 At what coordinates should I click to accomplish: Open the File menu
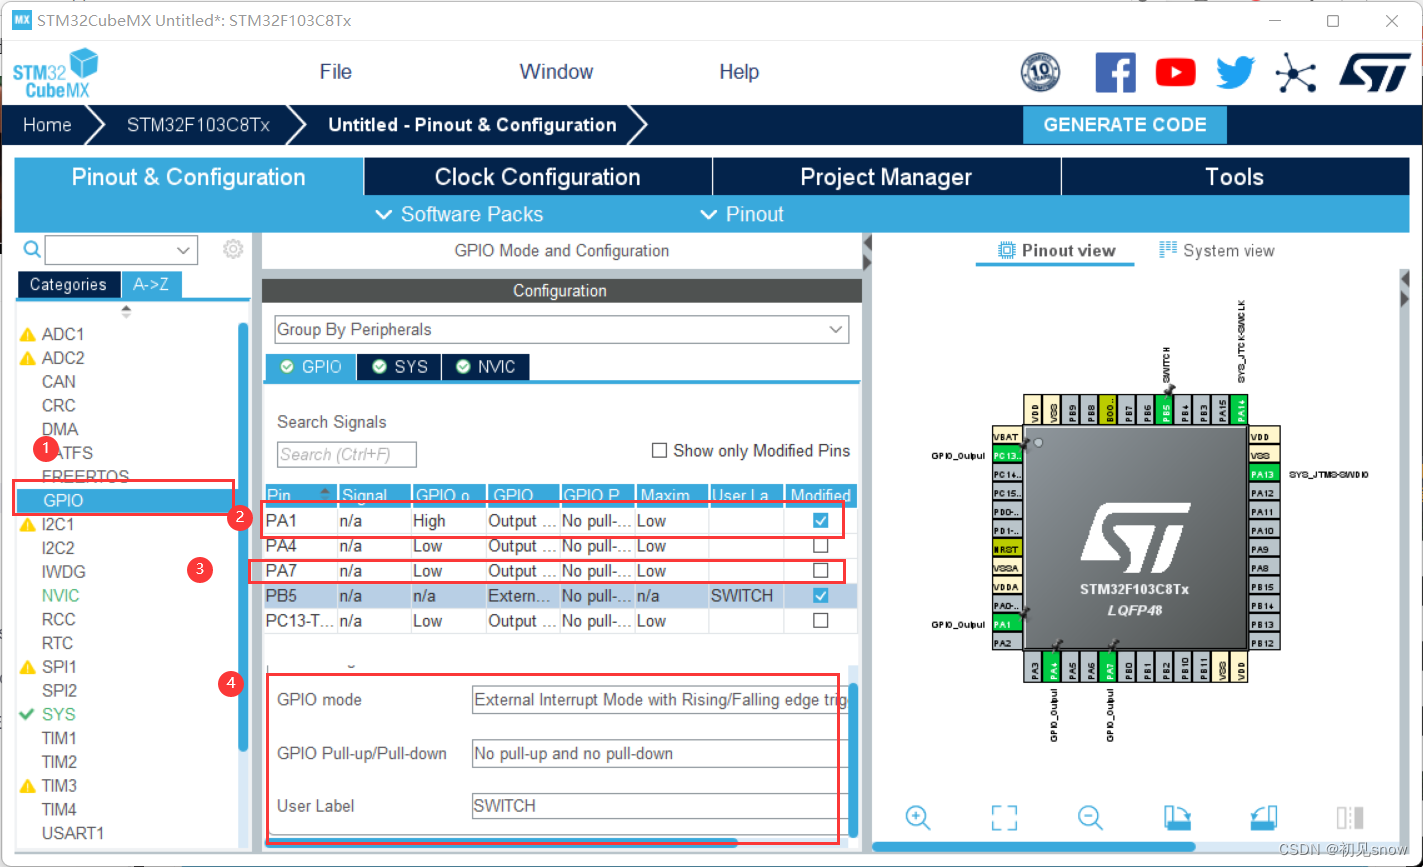(x=336, y=72)
